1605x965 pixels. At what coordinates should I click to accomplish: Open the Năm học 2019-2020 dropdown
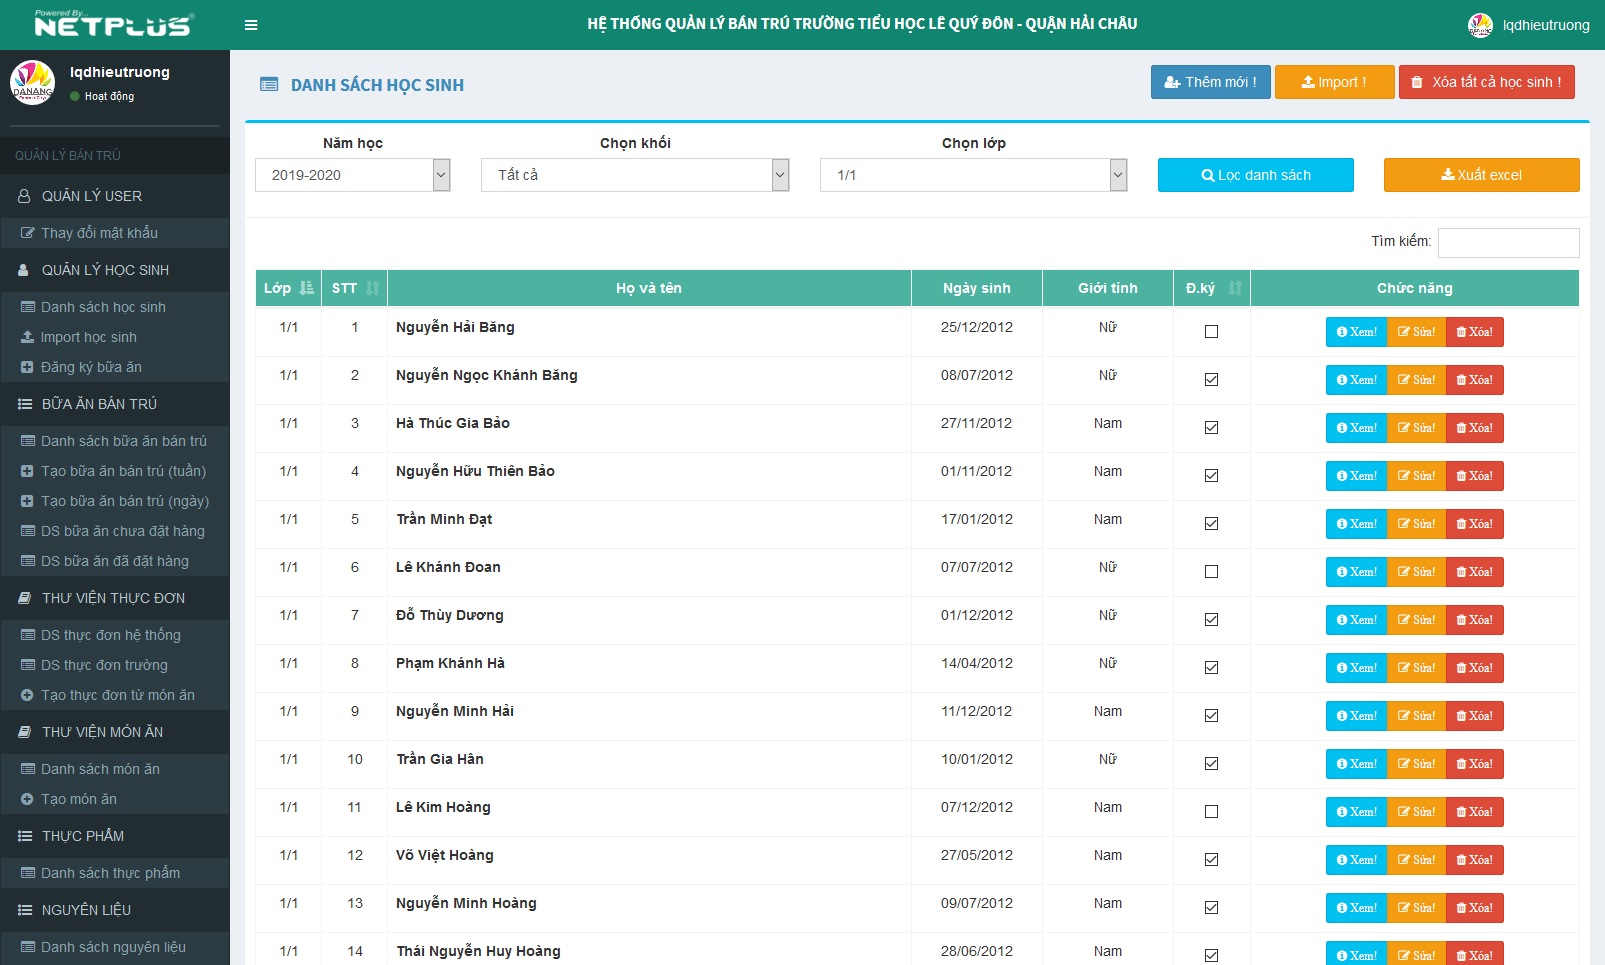pos(353,175)
